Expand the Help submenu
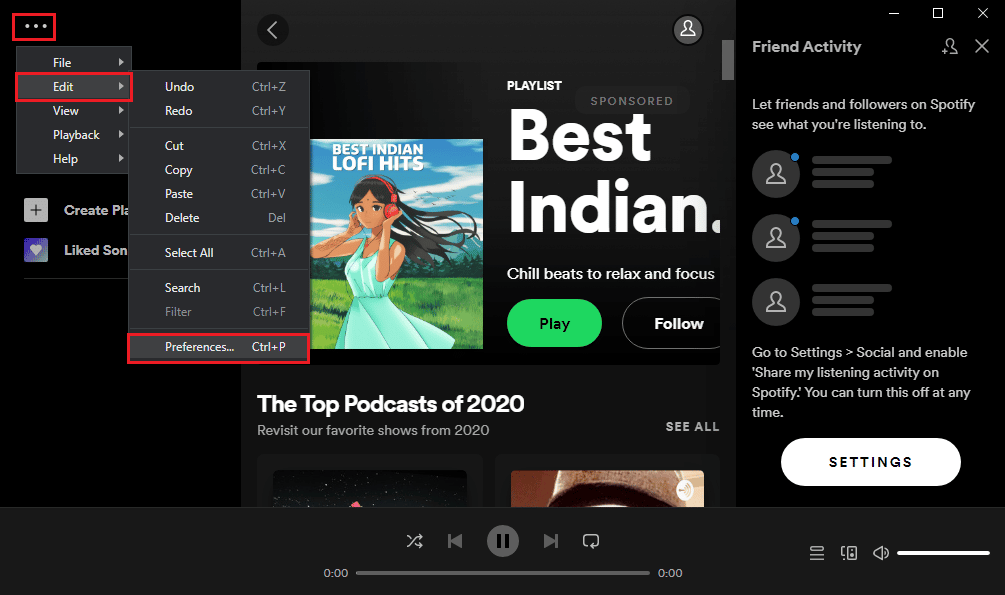Viewport: 1005px width, 595px height. (74, 158)
